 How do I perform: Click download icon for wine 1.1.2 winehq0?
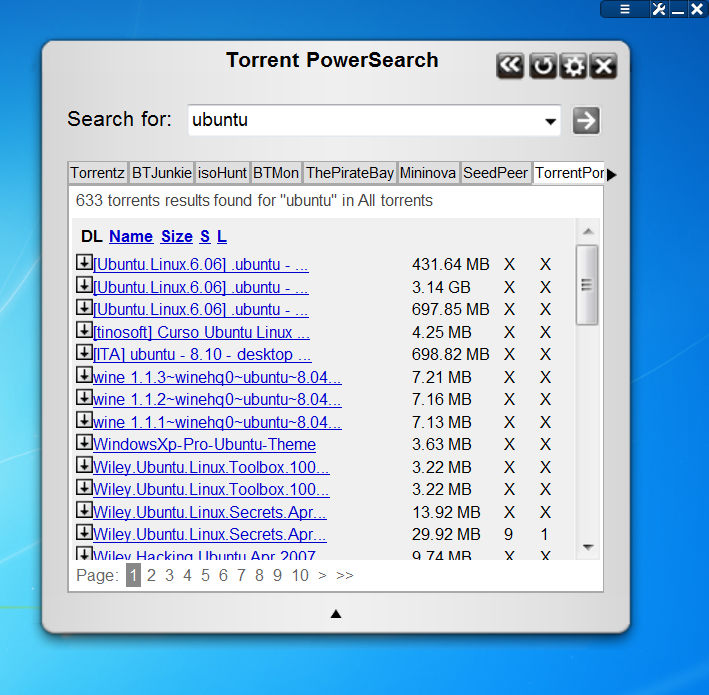84,397
